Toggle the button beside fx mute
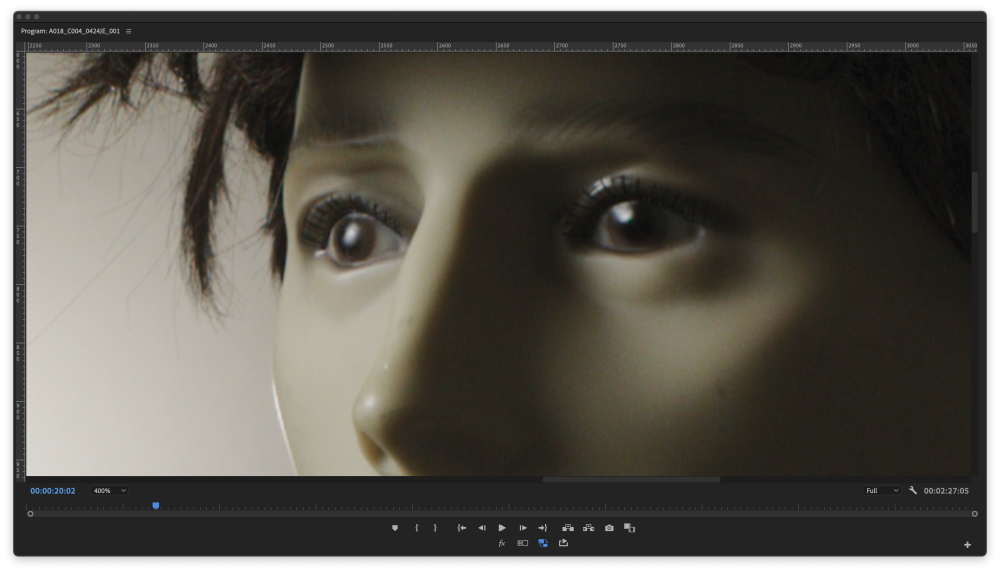 click(522, 544)
